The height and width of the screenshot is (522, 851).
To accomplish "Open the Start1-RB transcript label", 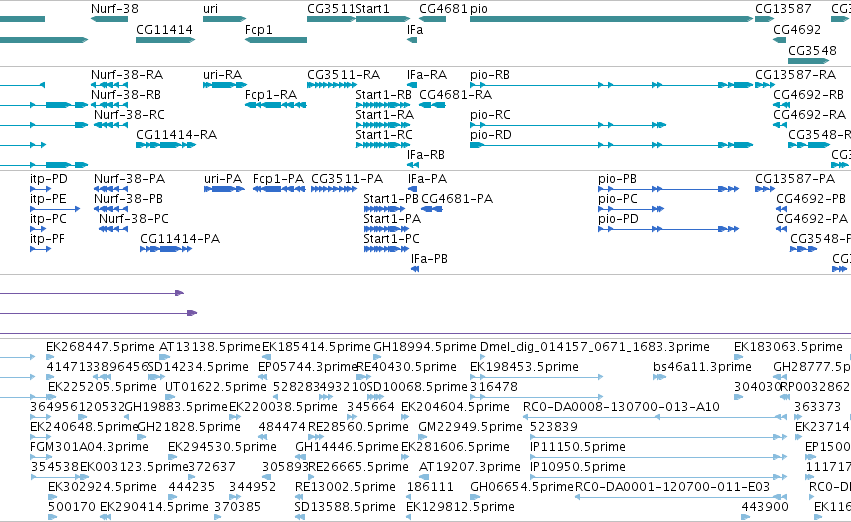I will click(x=383, y=94).
